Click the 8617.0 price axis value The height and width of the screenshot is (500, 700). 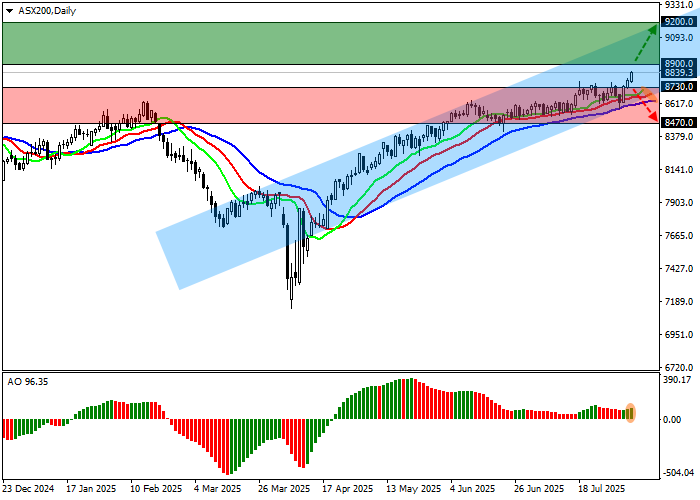679,104
